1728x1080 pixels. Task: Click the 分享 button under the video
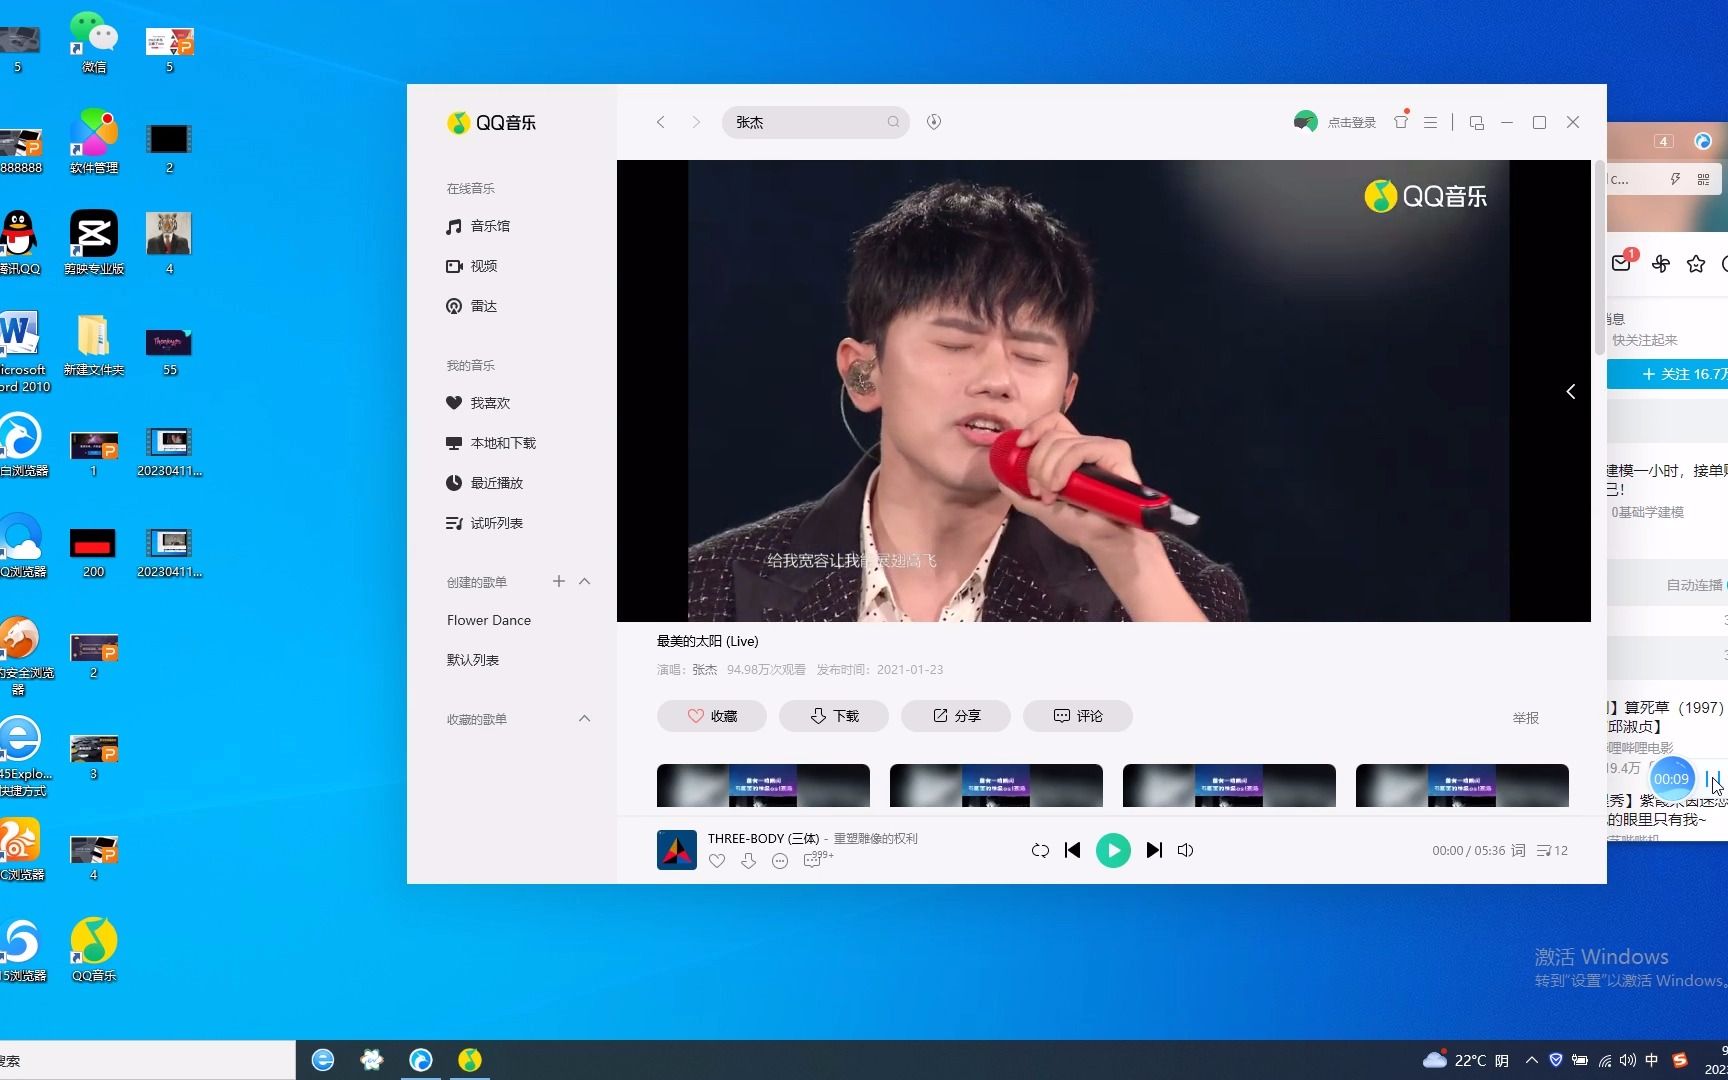click(956, 716)
